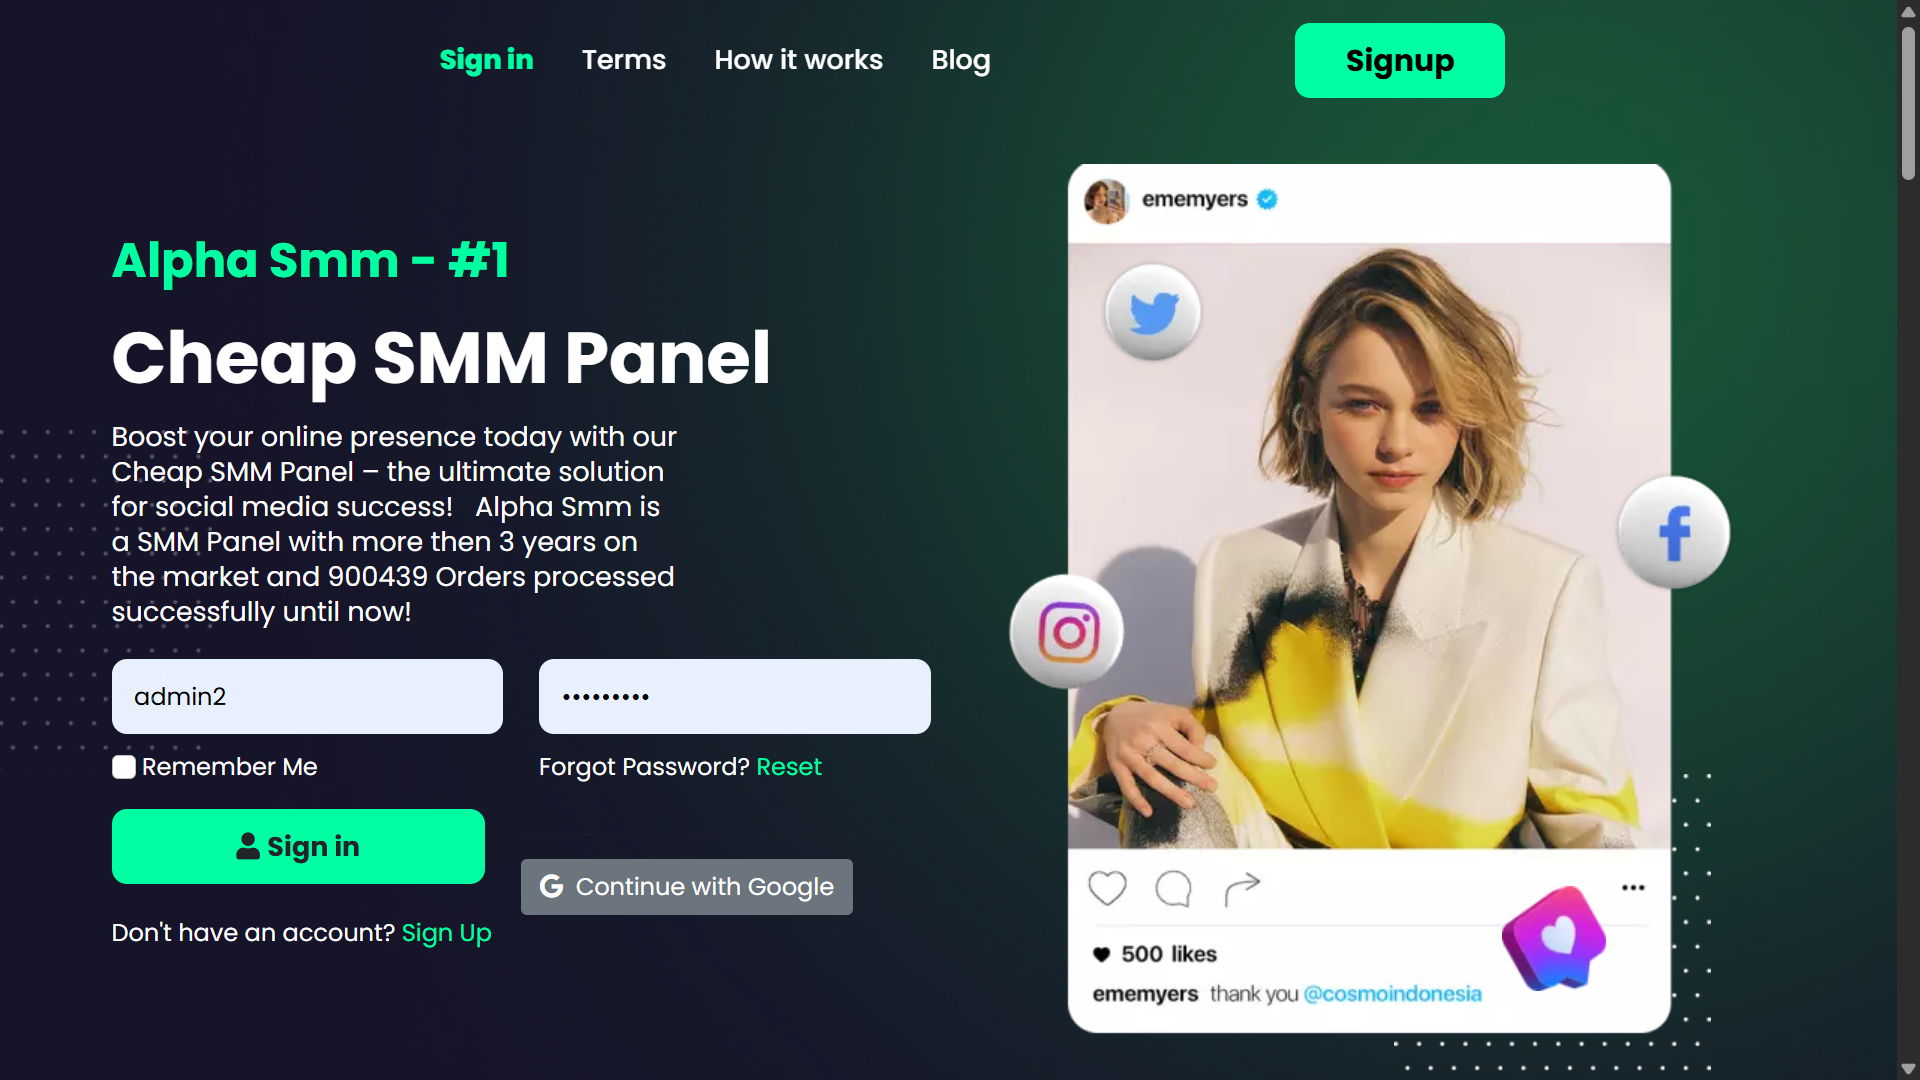Click the Reset password link
This screenshot has height=1080, width=1920.
point(789,767)
